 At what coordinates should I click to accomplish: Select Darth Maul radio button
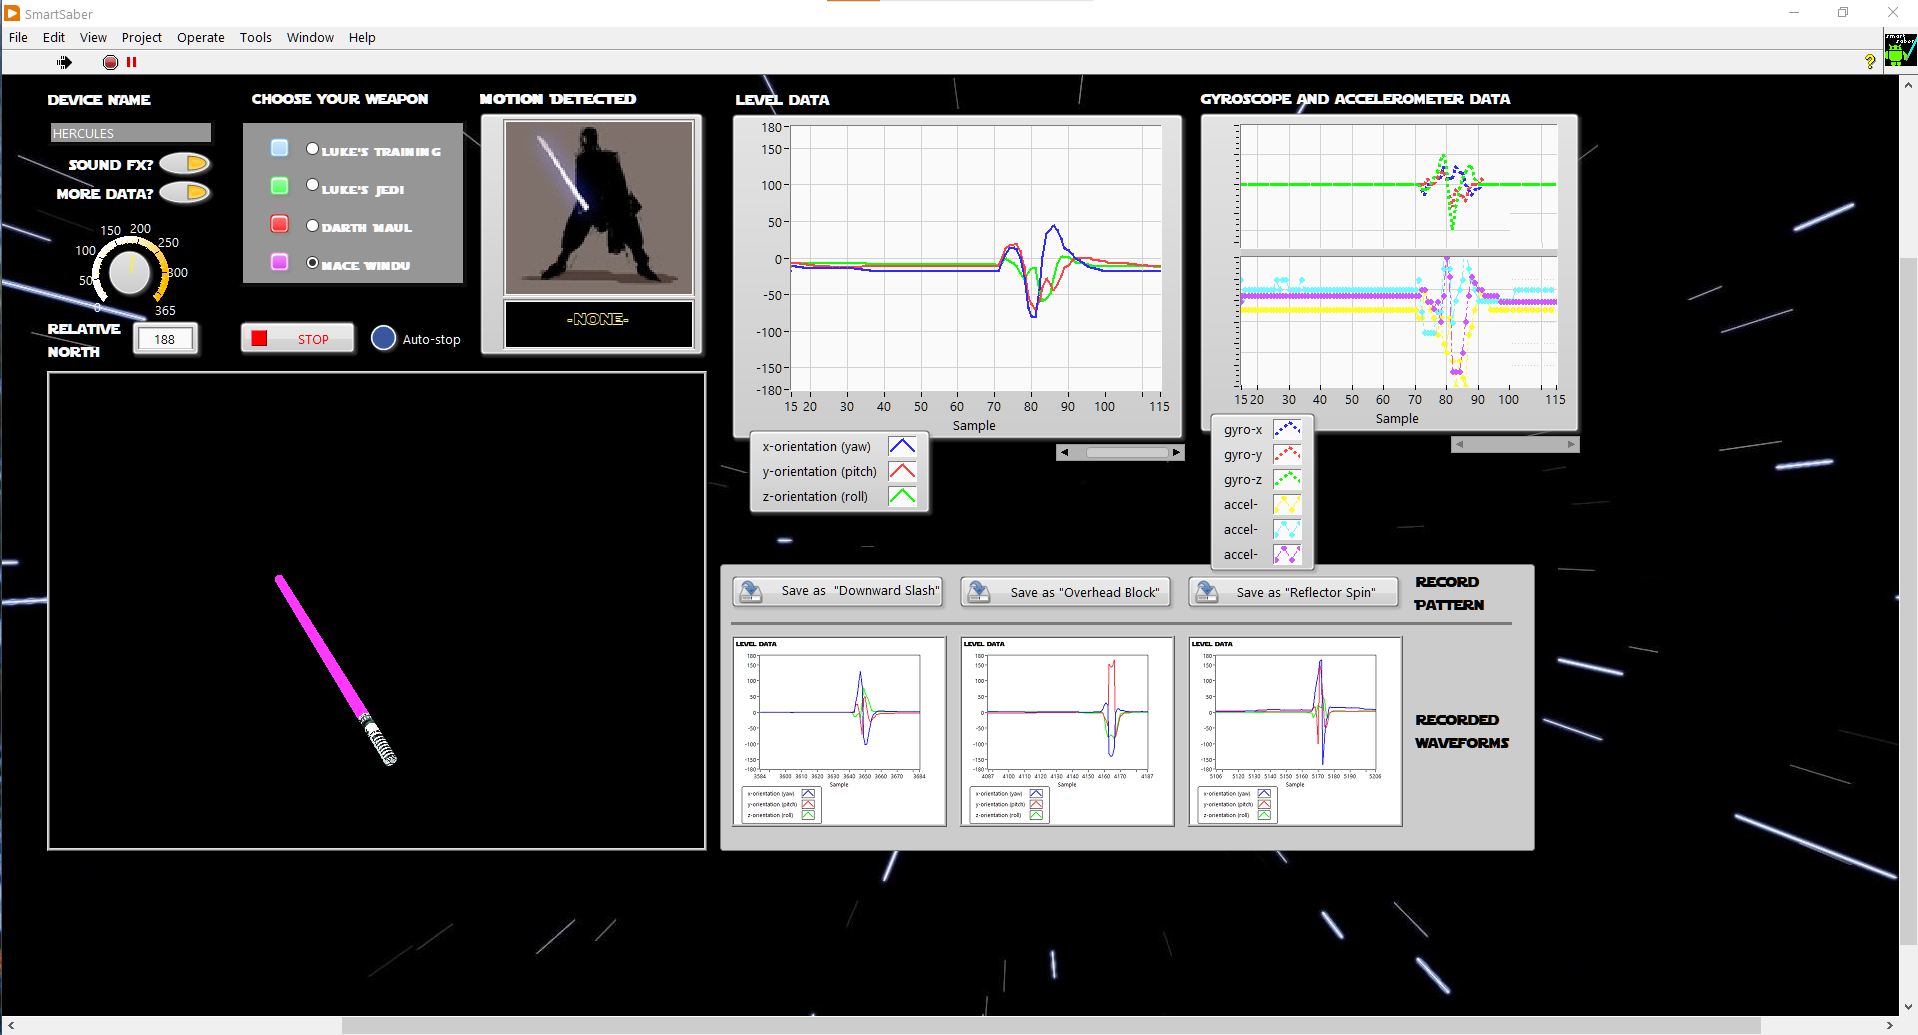(312, 225)
